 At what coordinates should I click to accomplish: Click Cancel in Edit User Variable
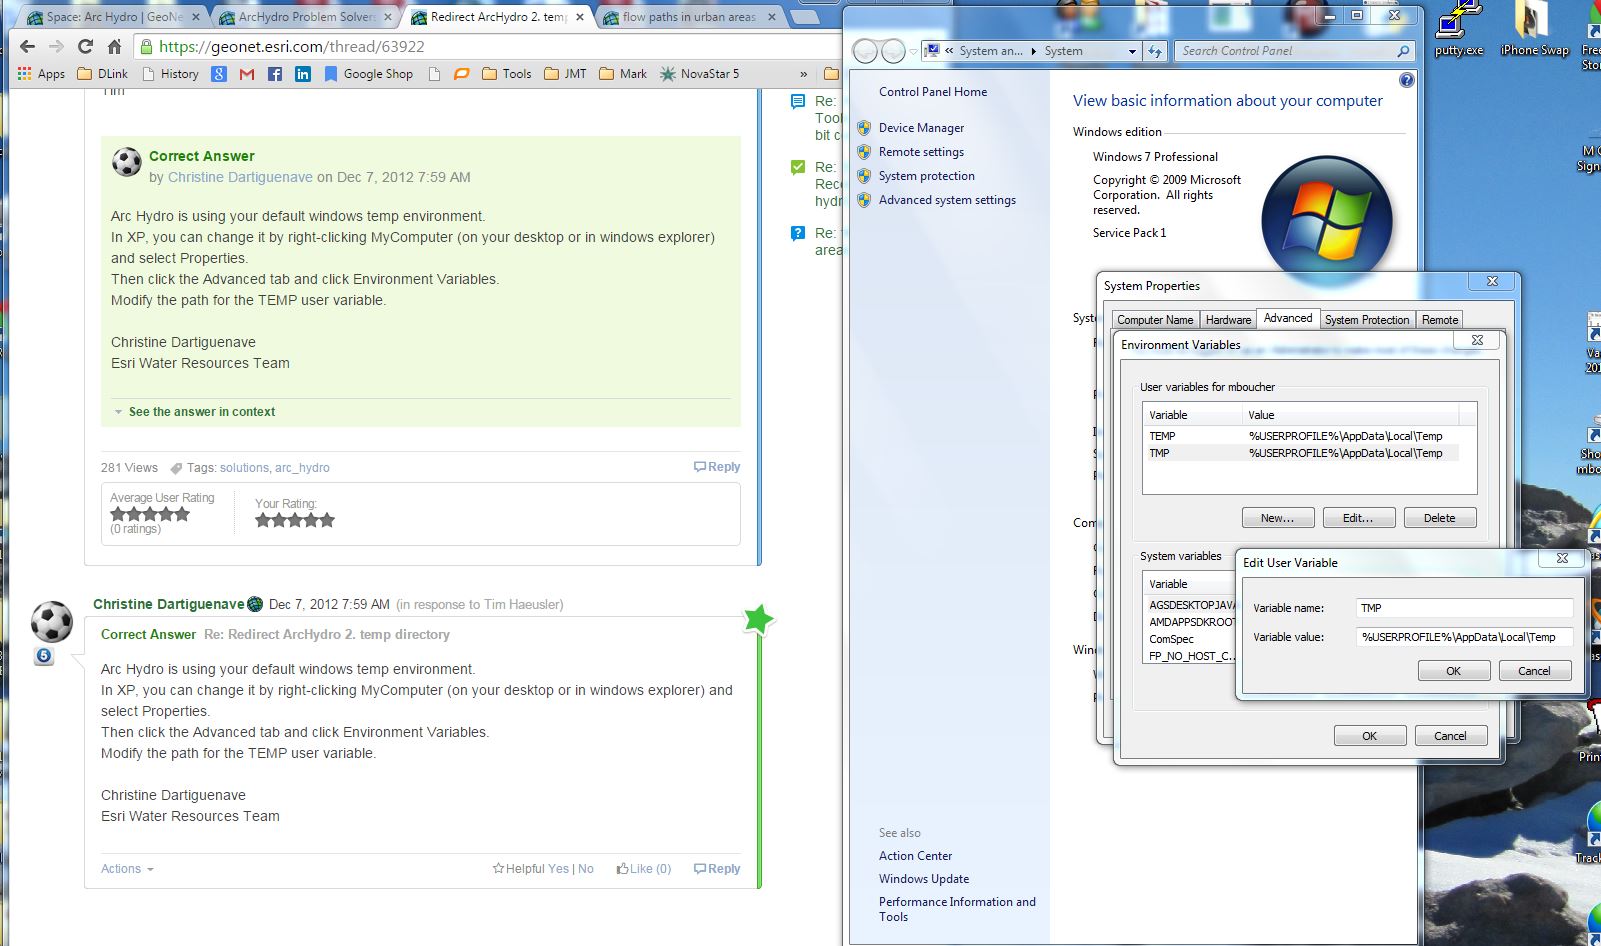pos(1534,671)
